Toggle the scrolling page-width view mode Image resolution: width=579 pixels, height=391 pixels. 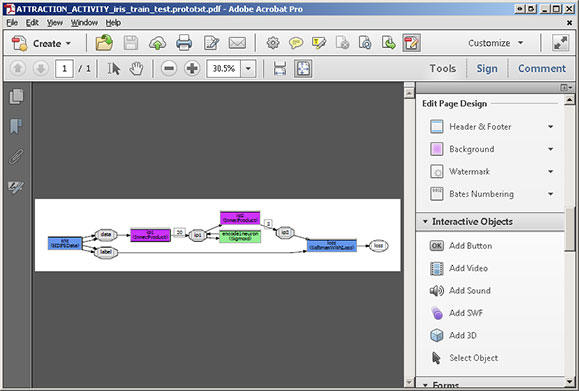[280, 69]
